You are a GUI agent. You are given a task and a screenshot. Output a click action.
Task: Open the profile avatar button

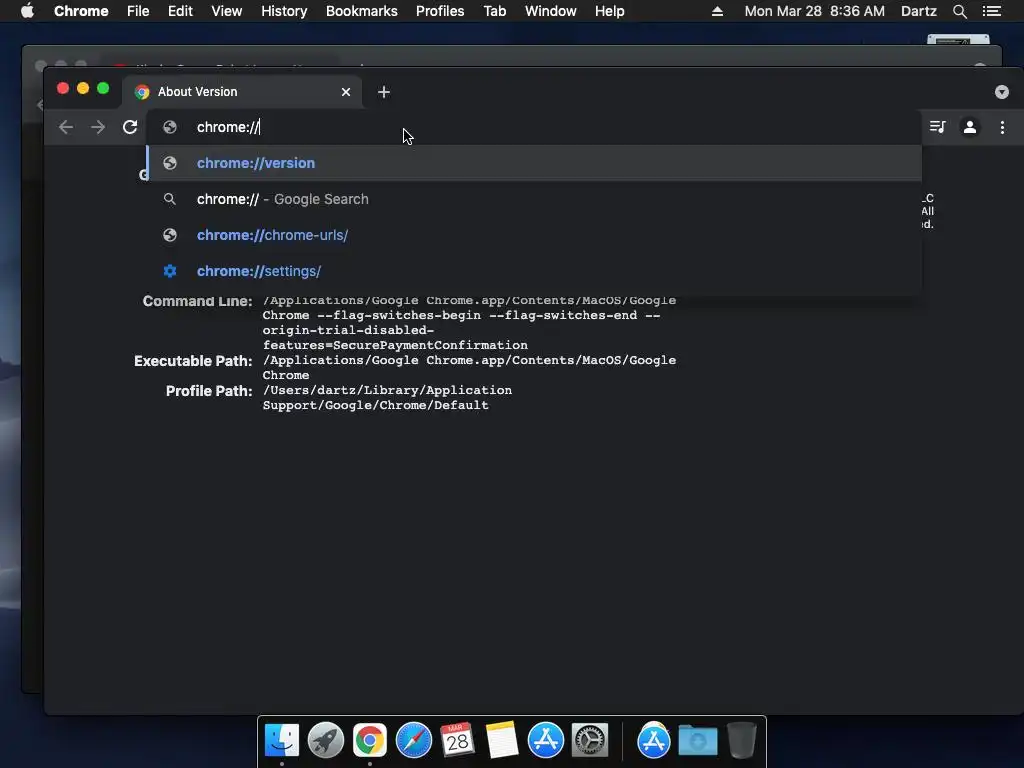(970, 127)
